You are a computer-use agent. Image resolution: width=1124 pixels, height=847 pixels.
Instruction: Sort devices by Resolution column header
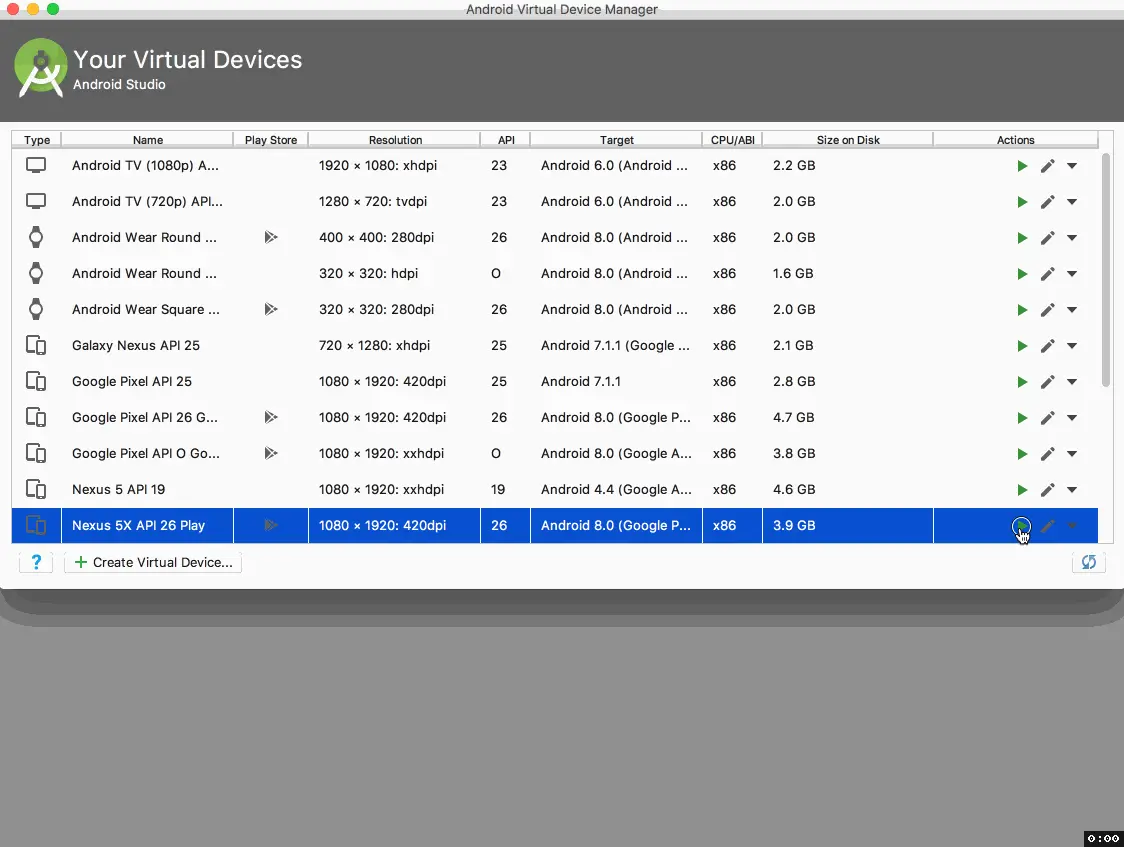click(x=395, y=140)
